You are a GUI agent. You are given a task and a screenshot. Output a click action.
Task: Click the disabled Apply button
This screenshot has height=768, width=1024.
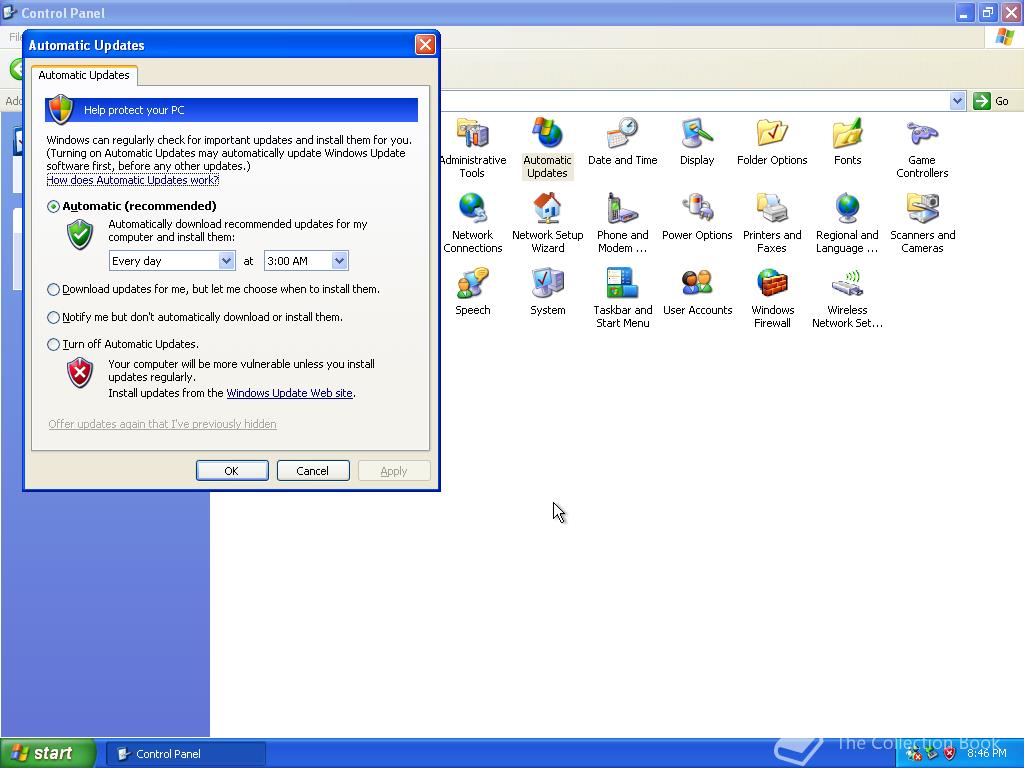(x=394, y=471)
